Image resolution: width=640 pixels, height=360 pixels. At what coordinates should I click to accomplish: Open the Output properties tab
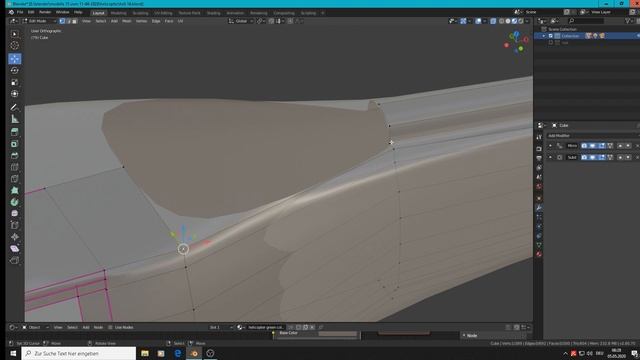tap(539, 158)
